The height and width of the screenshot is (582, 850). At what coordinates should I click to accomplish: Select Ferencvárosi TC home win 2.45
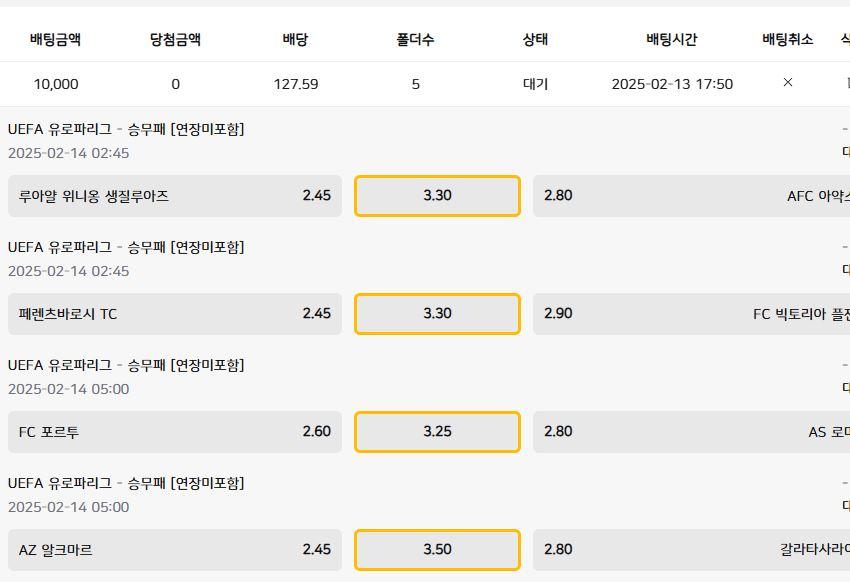pos(175,314)
